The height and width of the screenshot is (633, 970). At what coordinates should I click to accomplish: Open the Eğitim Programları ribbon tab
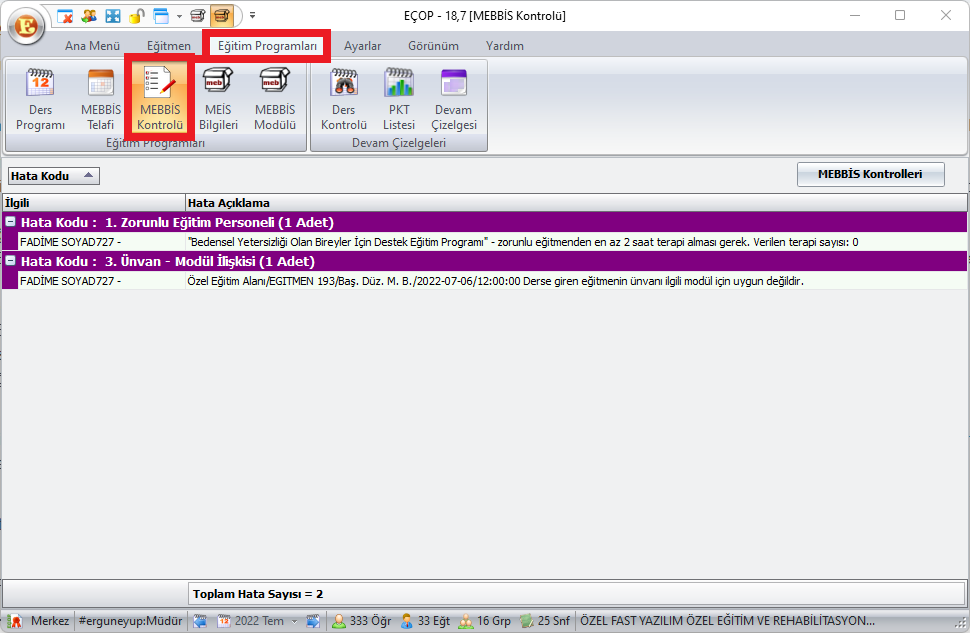[267, 46]
